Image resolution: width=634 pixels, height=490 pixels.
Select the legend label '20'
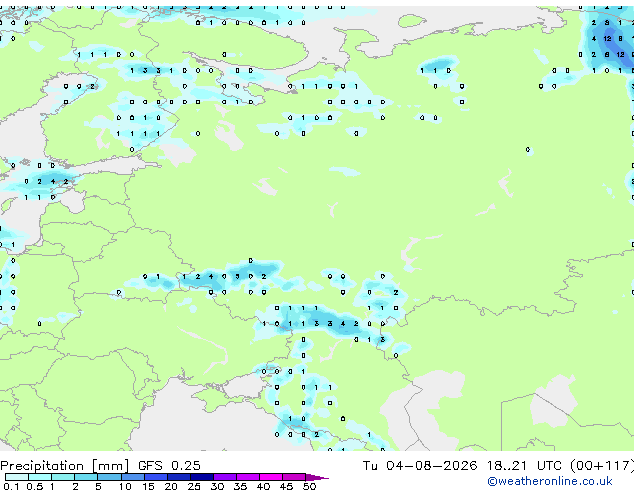[171, 486]
